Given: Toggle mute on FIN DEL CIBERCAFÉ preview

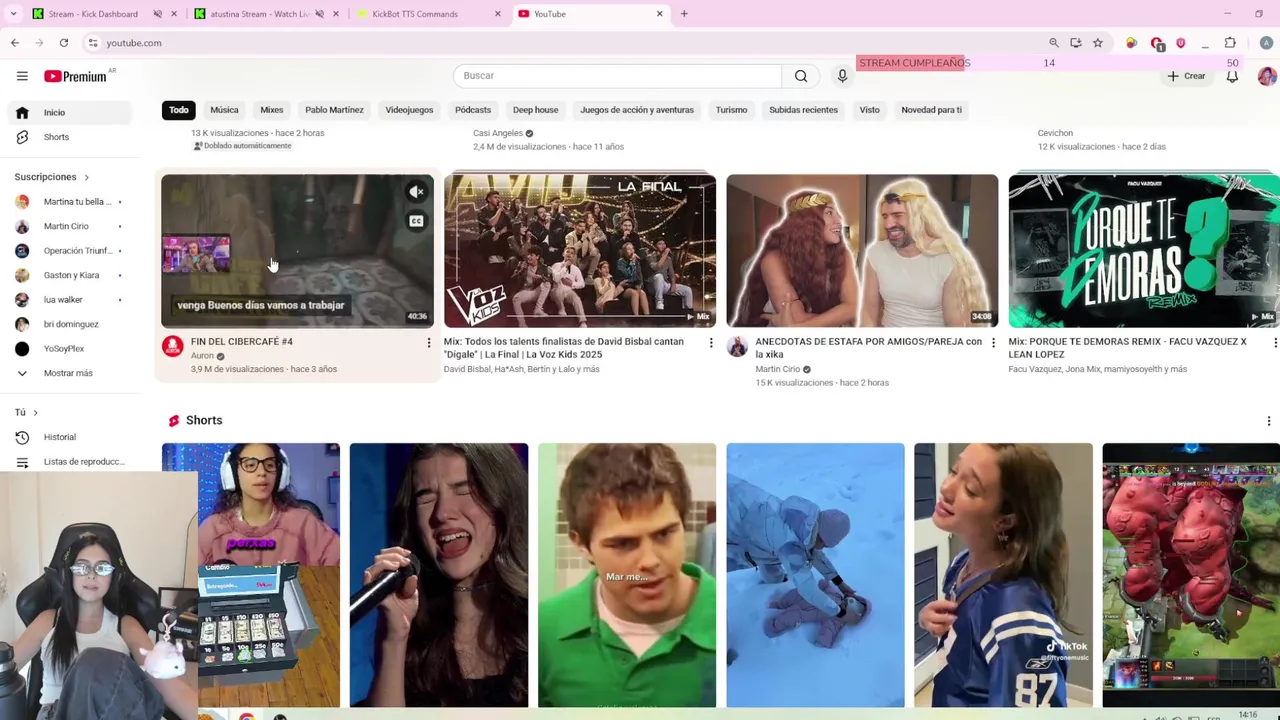Looking at the screenshot, I should (417, 191).
